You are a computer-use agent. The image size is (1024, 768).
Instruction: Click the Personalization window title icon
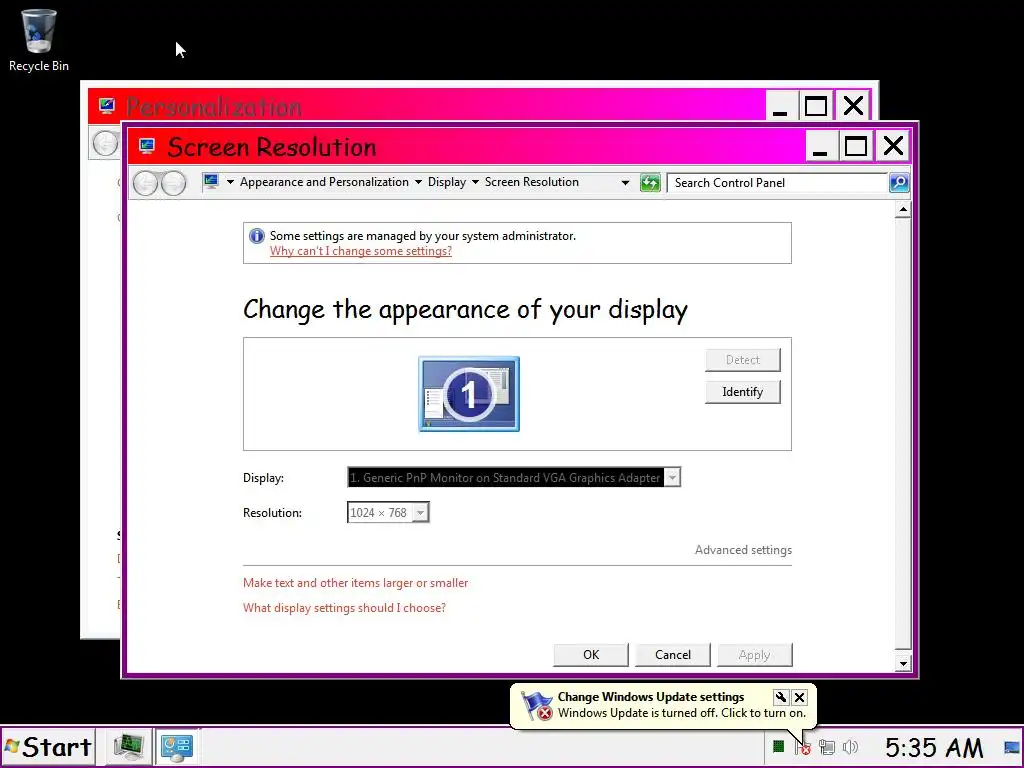click(107, 106)
